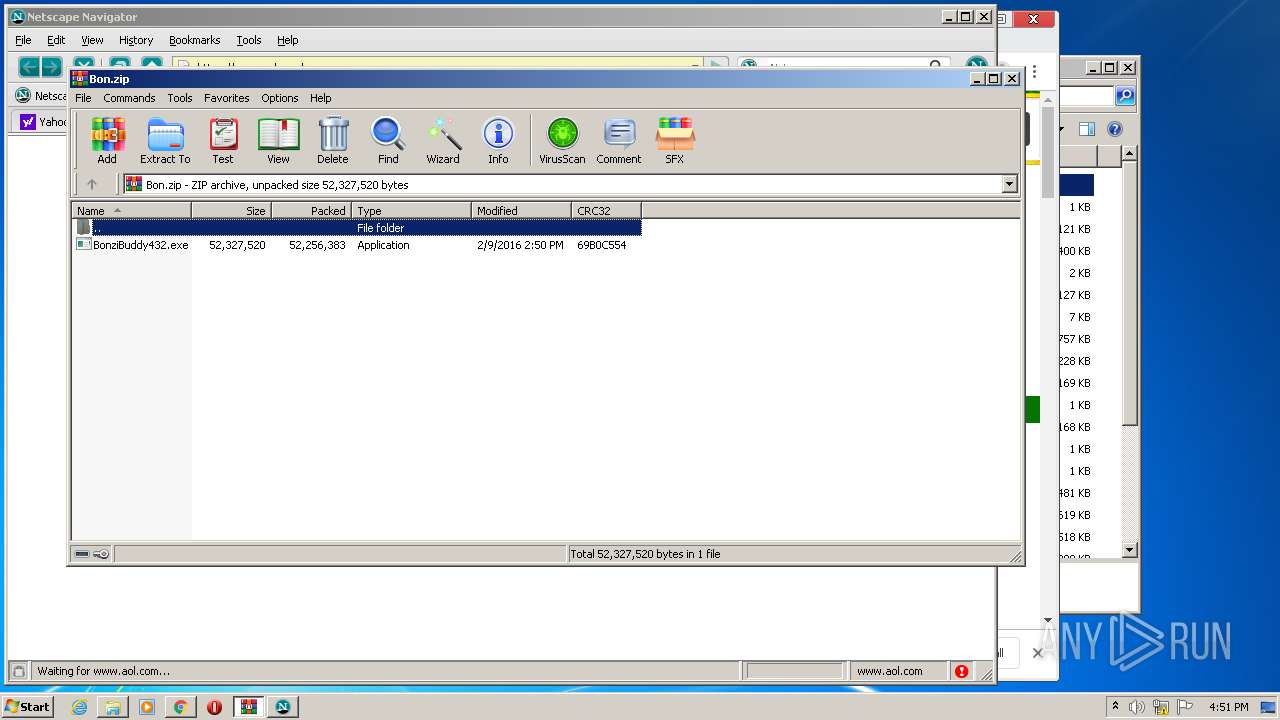
Task: Open WinRAR File menu
Action: pyautogui.click(x=83, y=98)
